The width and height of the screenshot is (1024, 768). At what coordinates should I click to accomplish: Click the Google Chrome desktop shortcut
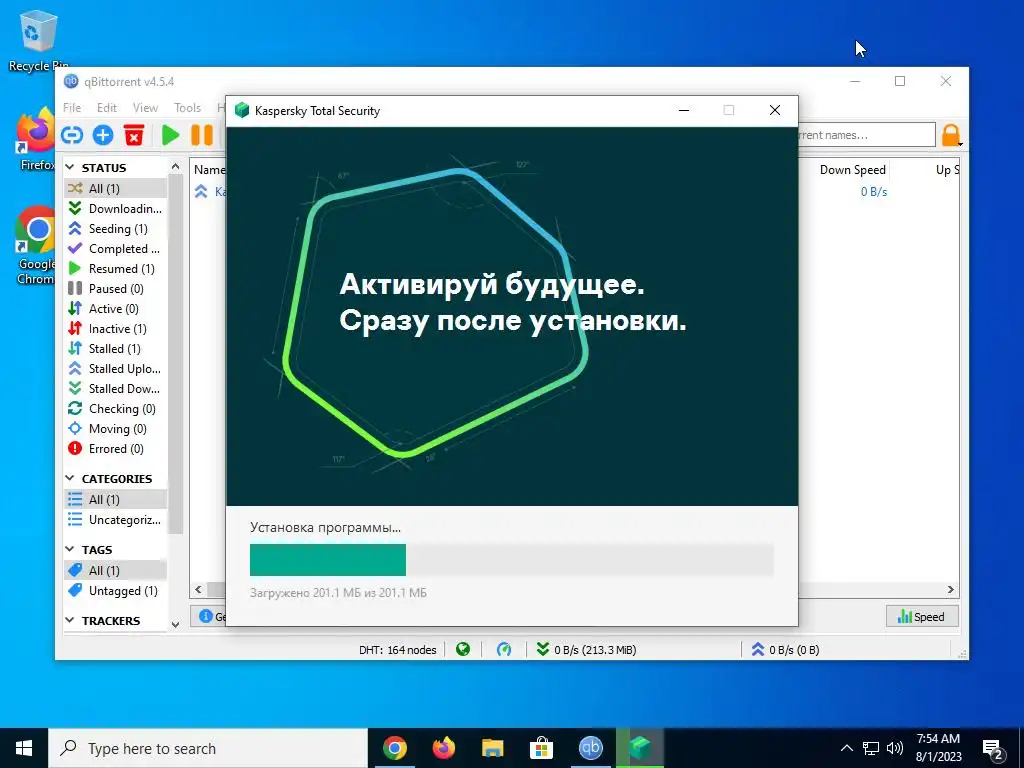point(35,245)
